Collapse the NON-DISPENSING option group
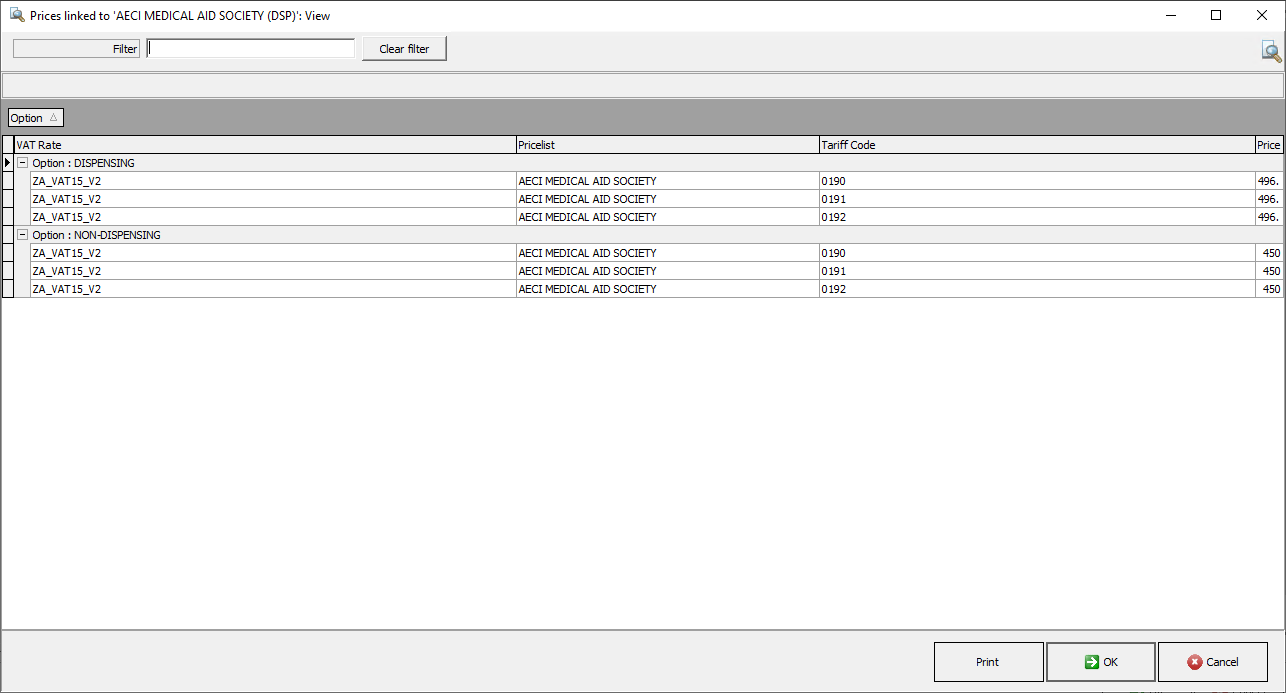This screenshot has height=693, width=1286. tap(23, 235)
